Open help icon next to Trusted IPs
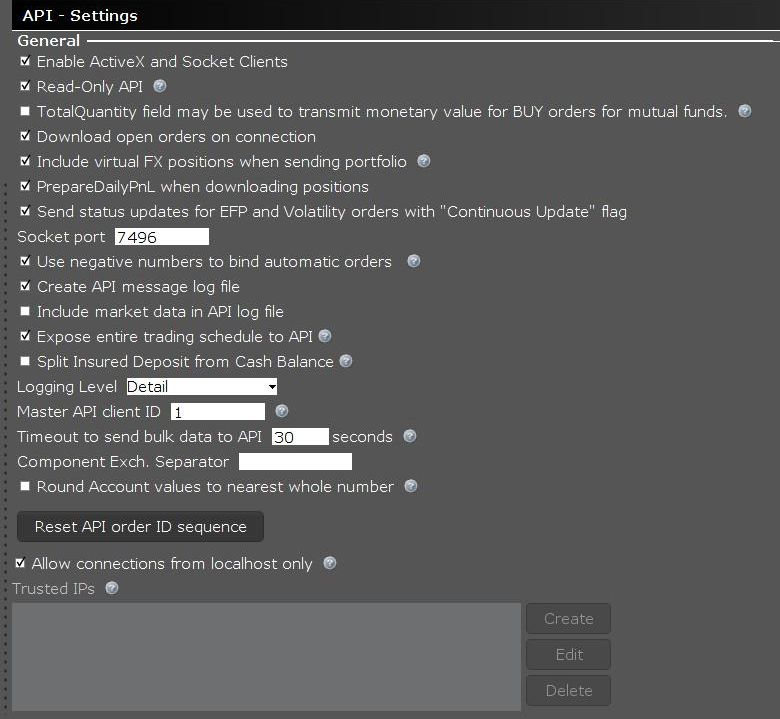 pyautogui.click(x=112, y=588)
